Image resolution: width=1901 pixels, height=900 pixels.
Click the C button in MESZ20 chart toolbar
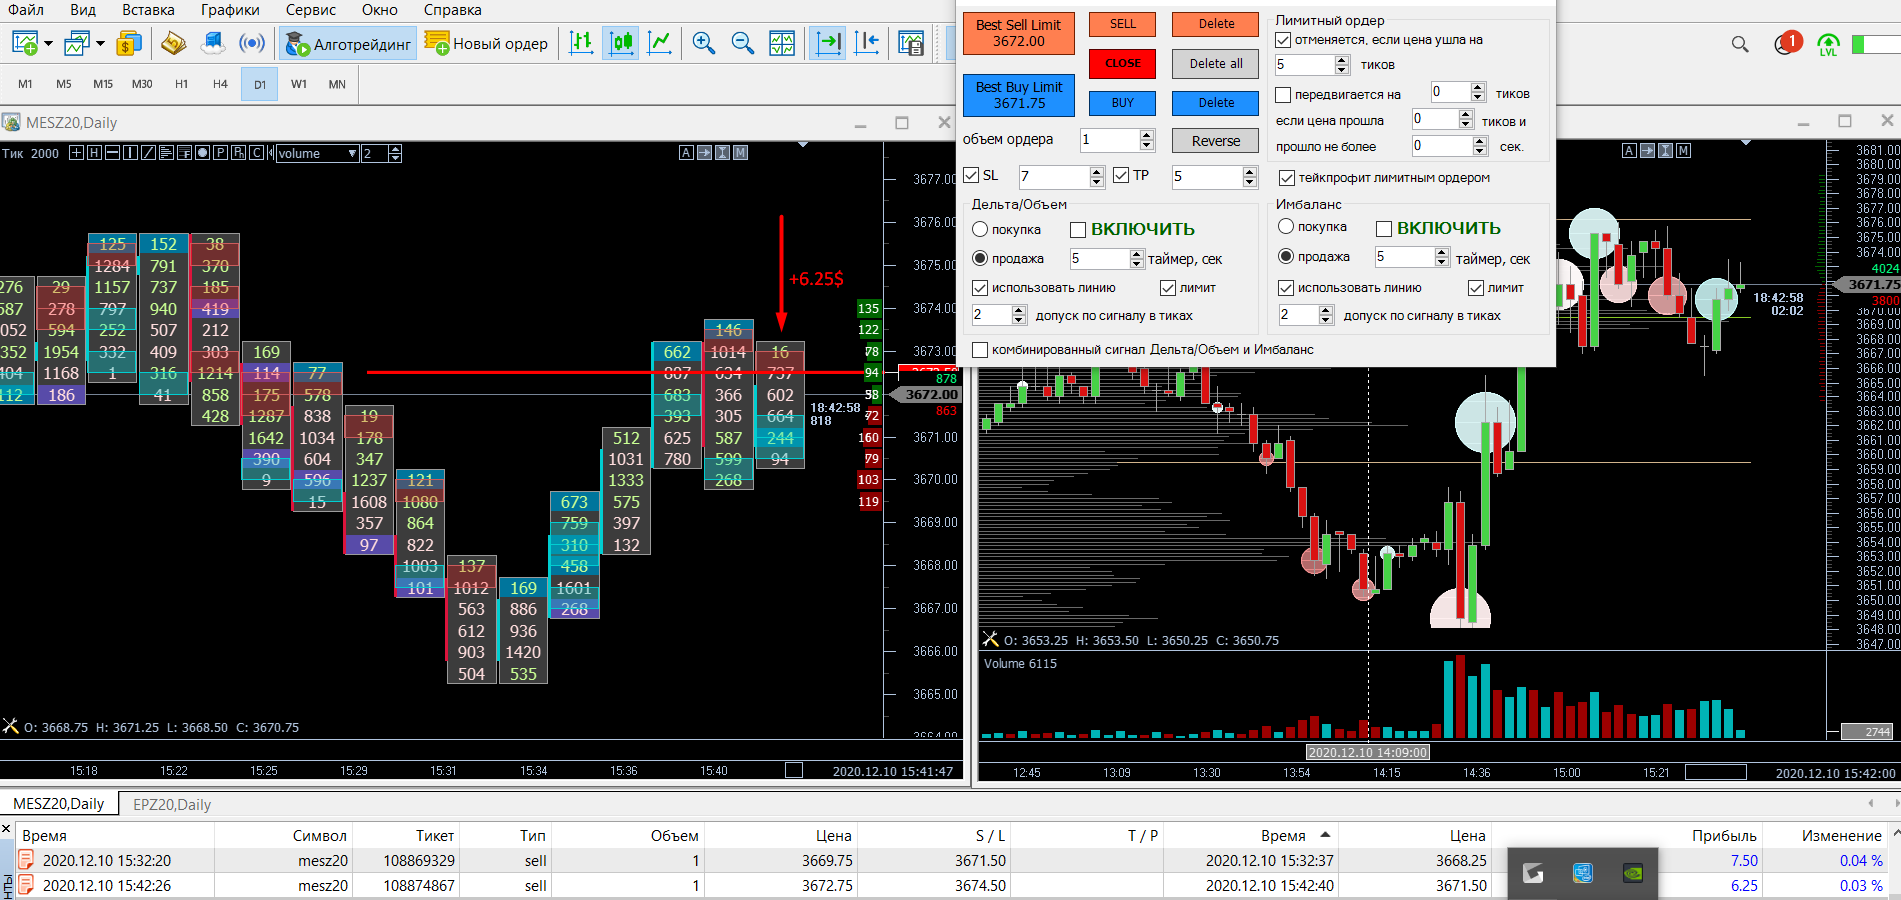[x=256, y=153]
